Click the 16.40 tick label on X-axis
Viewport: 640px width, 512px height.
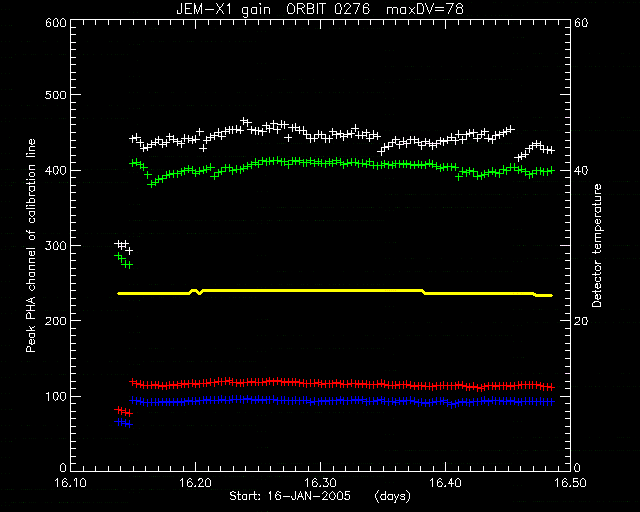(445, 483)
